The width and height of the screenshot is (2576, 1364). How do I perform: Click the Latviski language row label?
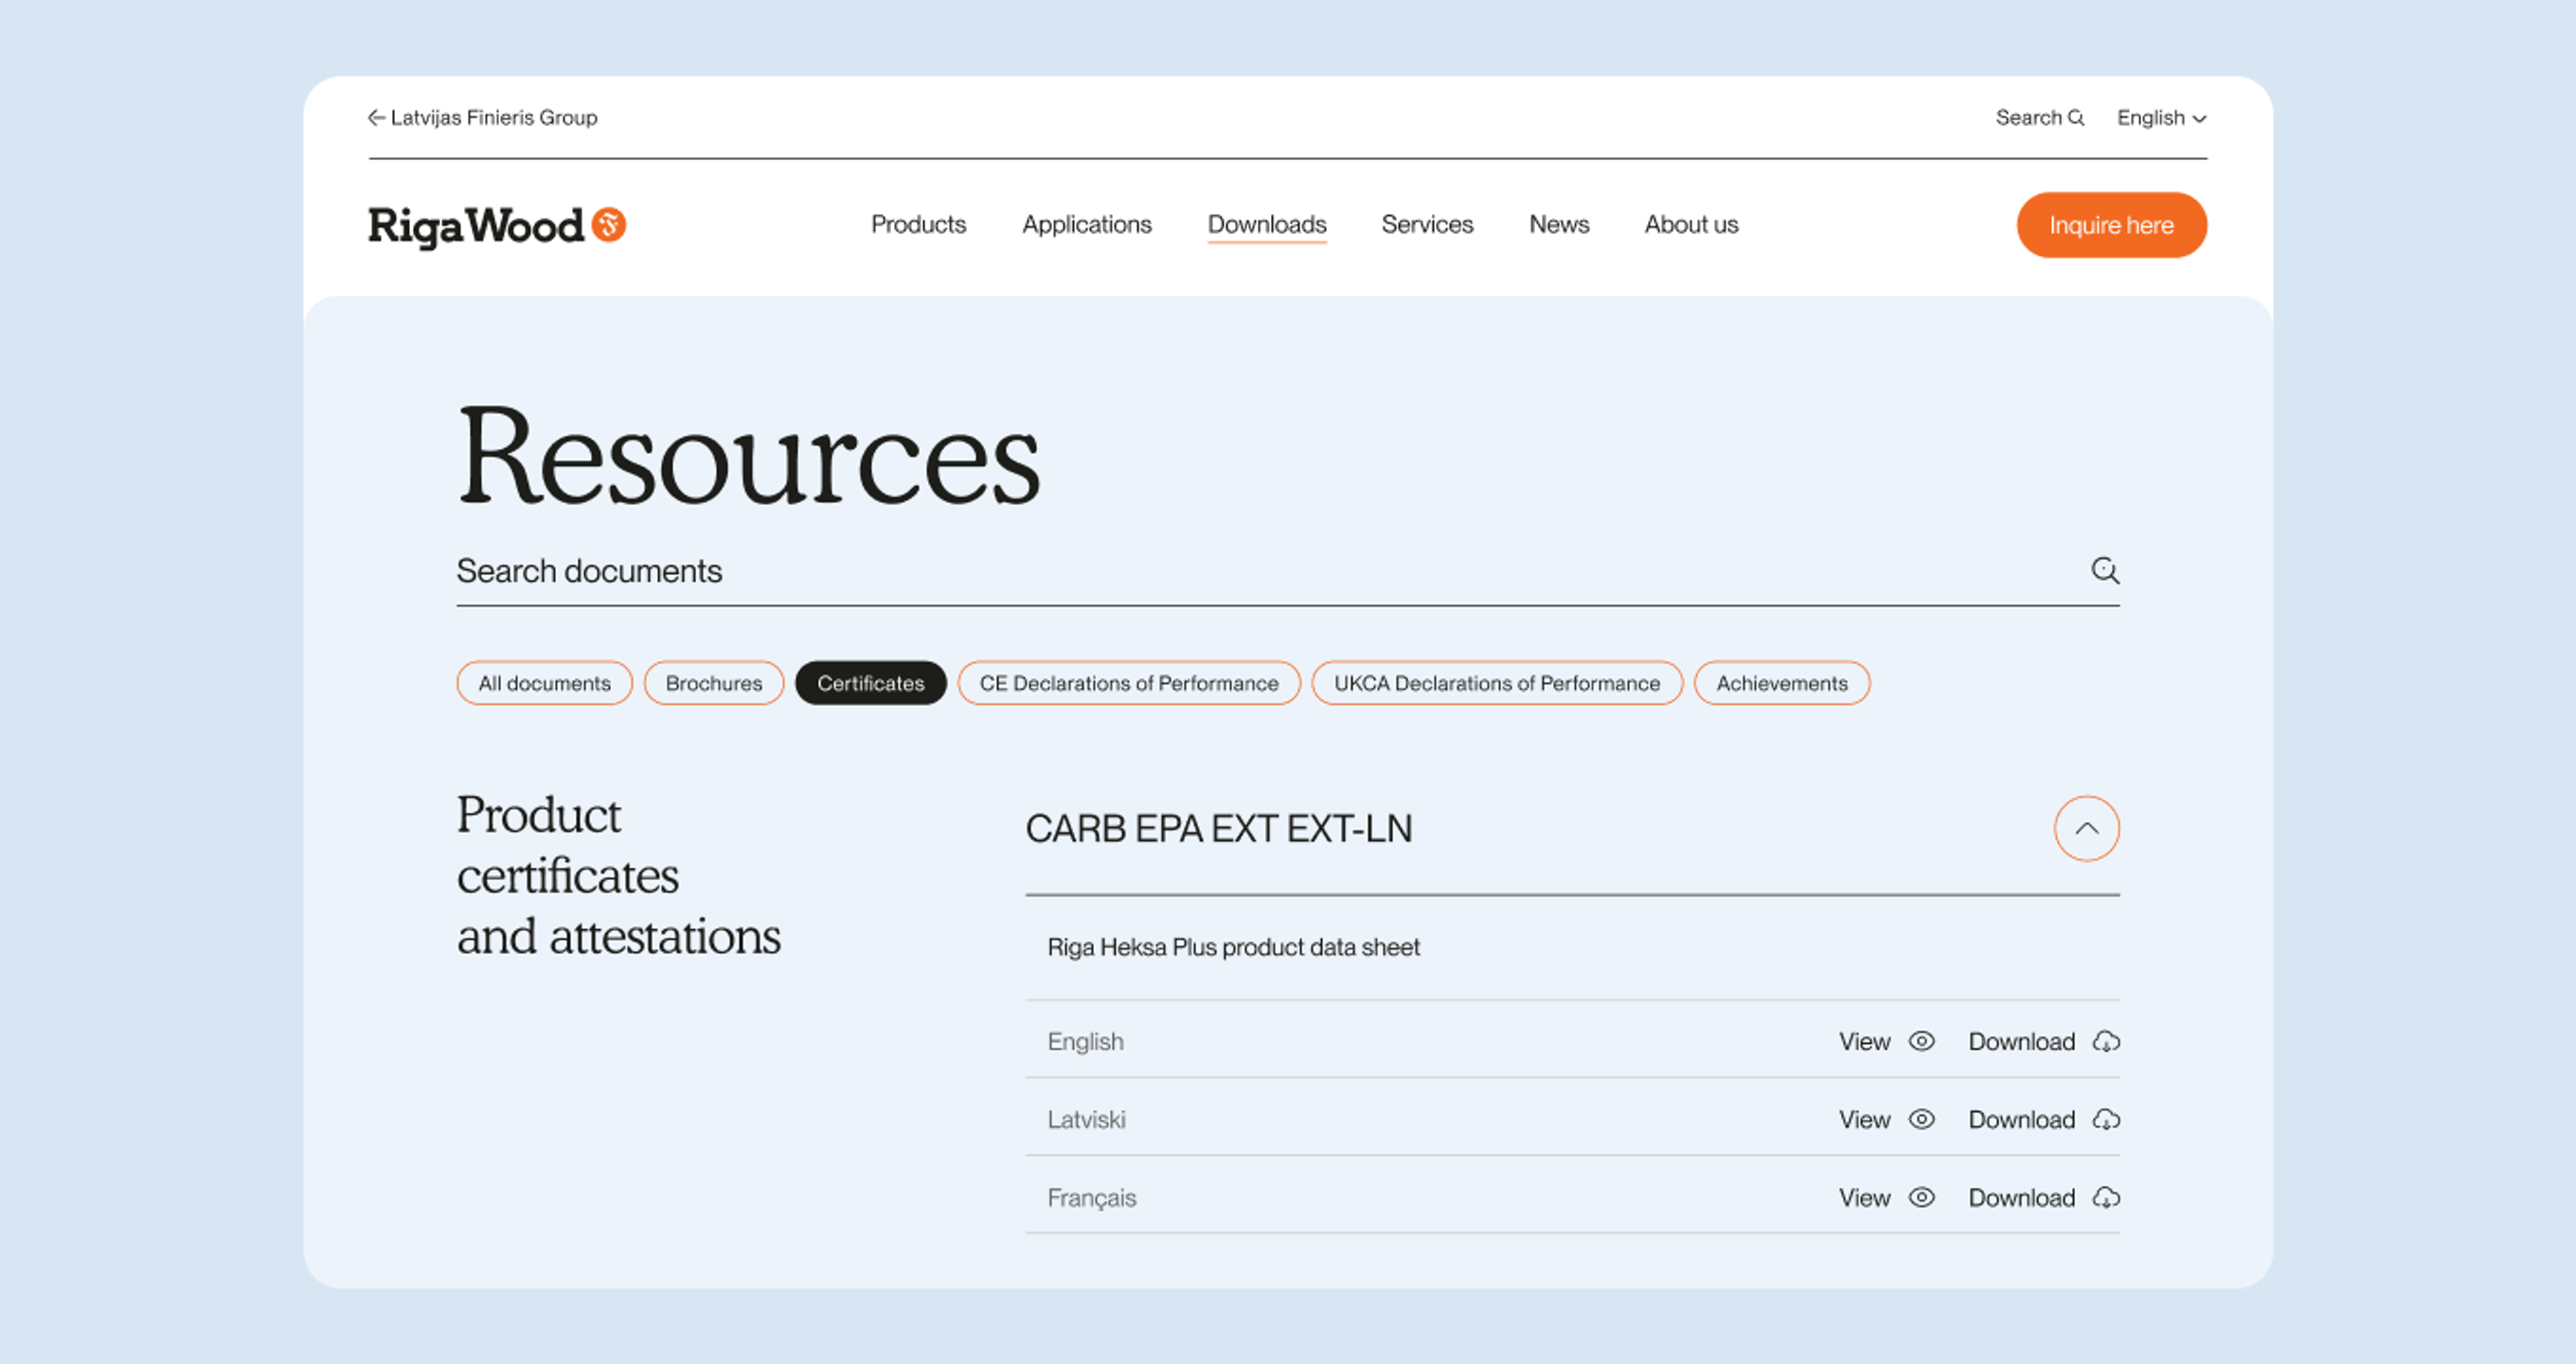click(x=1086, y=1119)
